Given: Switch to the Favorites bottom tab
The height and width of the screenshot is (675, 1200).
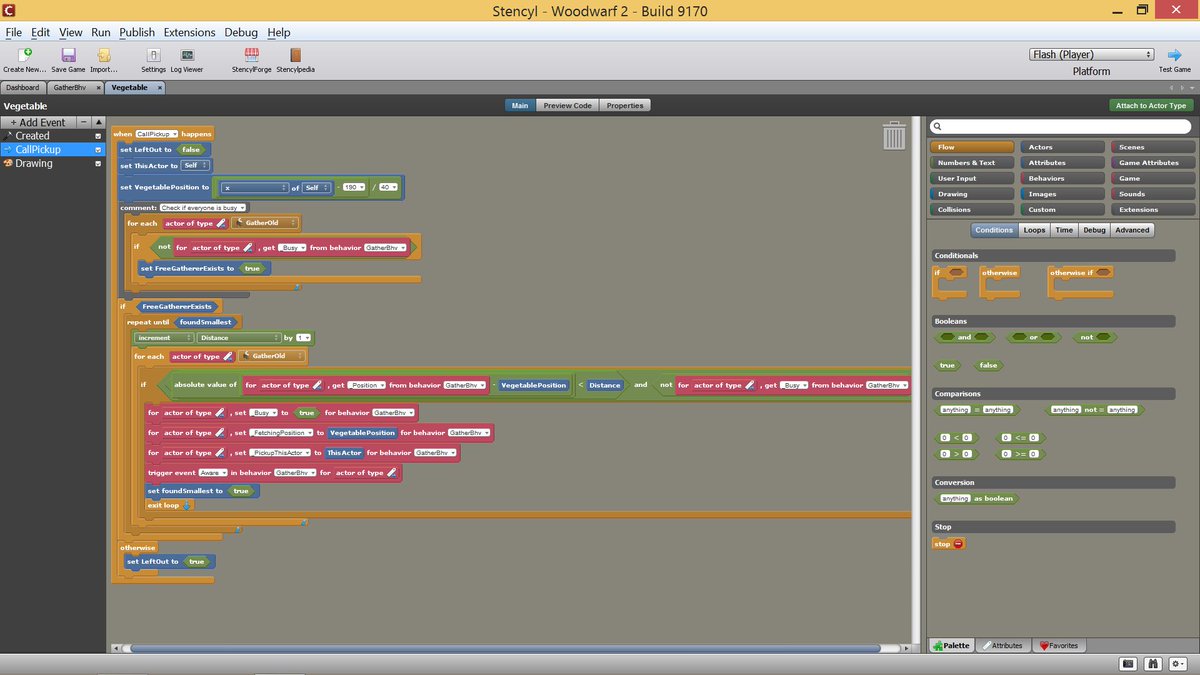Looking at the screenshot, I should (x=1059, y=646).
